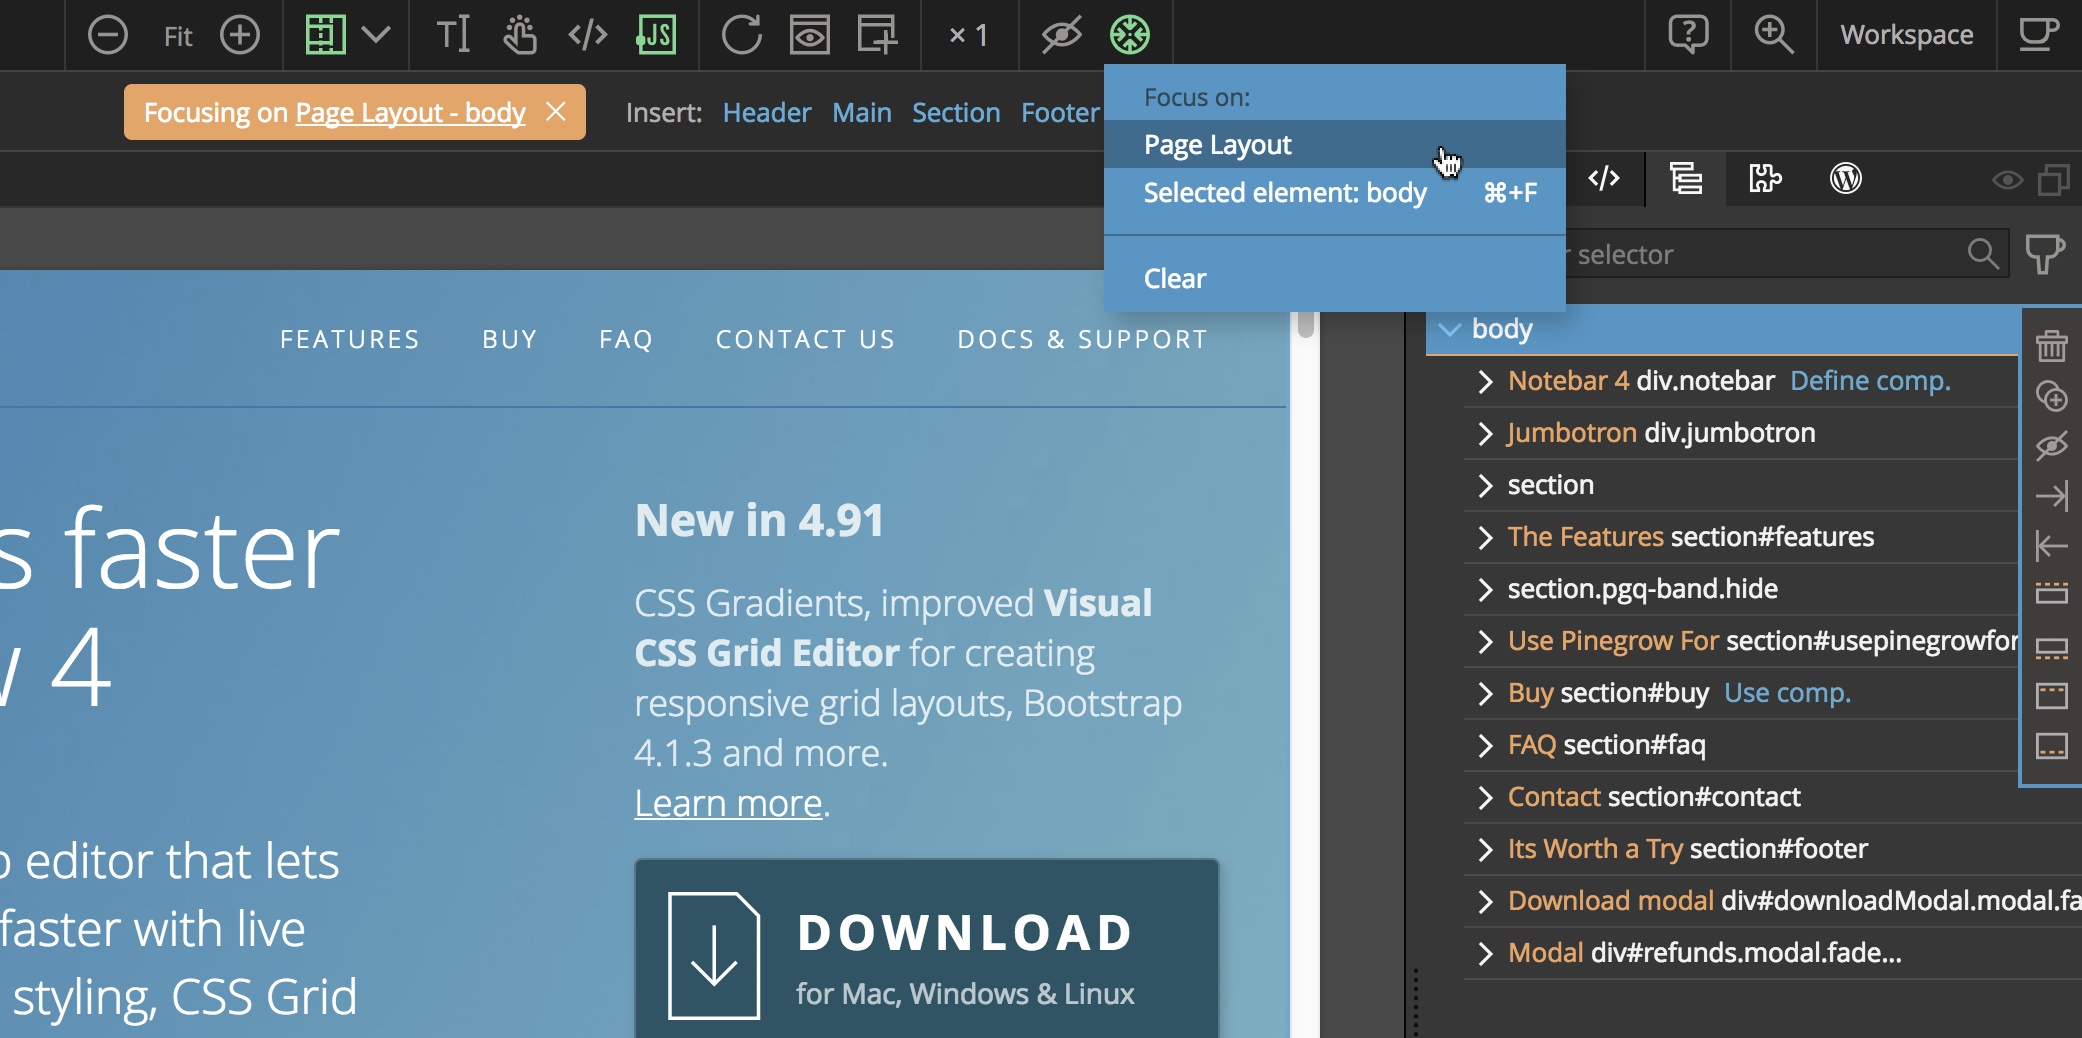
Task: Insert a Main element
Action: pyautogui.click(x=862, y=113)
